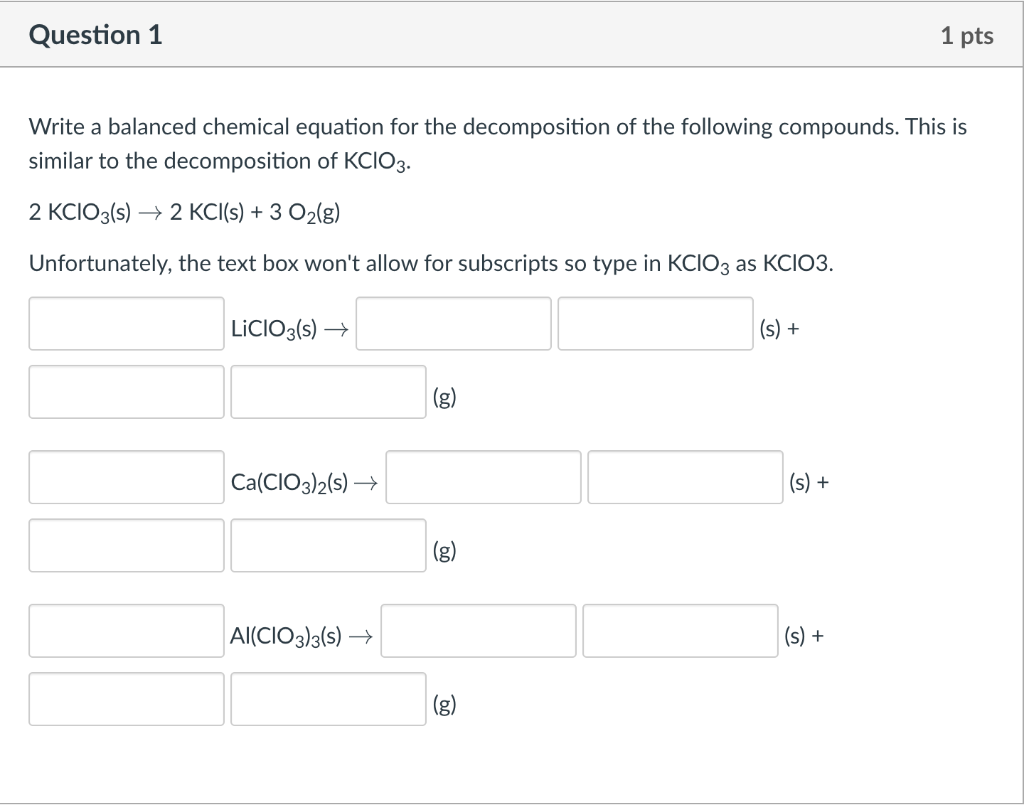Image resolution: width=1024 pixels, height=805 pixels.
Task: Click the coefficient box before Ca(ClO3)2(s)
Action: tap(126, 477)
